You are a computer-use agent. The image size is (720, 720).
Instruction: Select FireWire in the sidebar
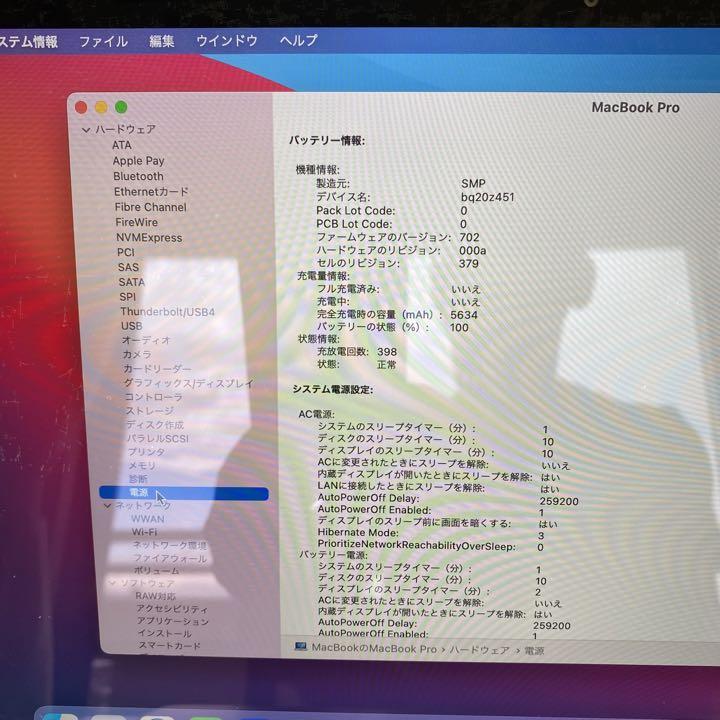[137, 222]
